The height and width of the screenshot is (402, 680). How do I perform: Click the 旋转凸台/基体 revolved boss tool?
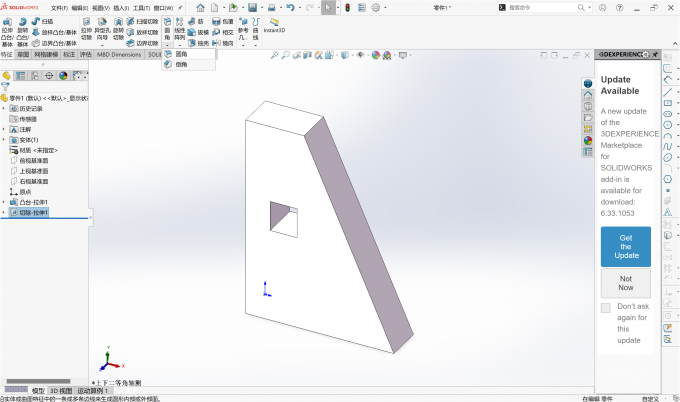(x=23, y=32)
